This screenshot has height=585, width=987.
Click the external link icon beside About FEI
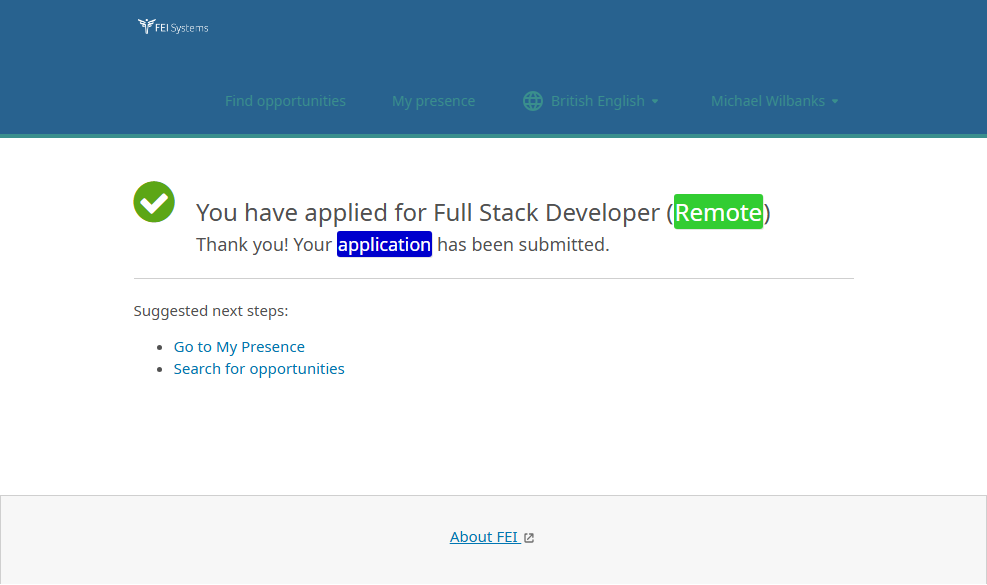click(529, 538)
